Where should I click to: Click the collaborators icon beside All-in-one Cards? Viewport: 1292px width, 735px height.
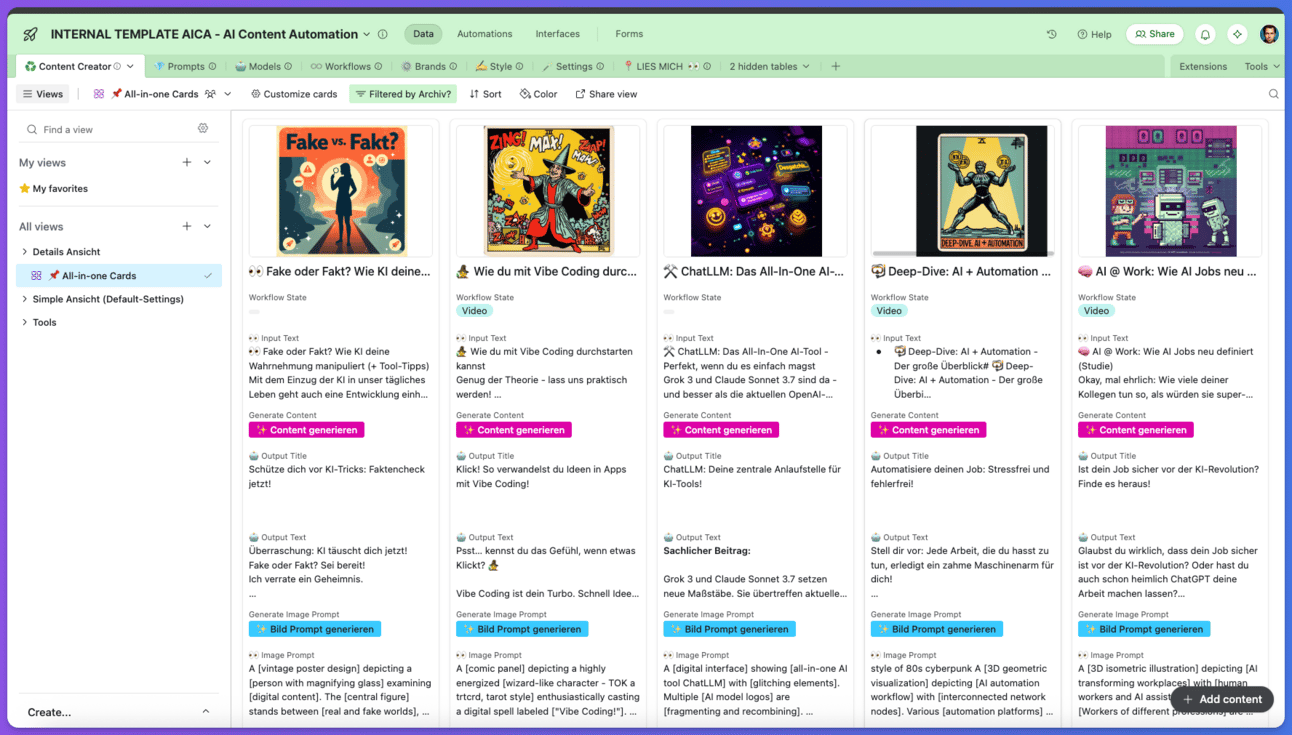click(210, 94)
